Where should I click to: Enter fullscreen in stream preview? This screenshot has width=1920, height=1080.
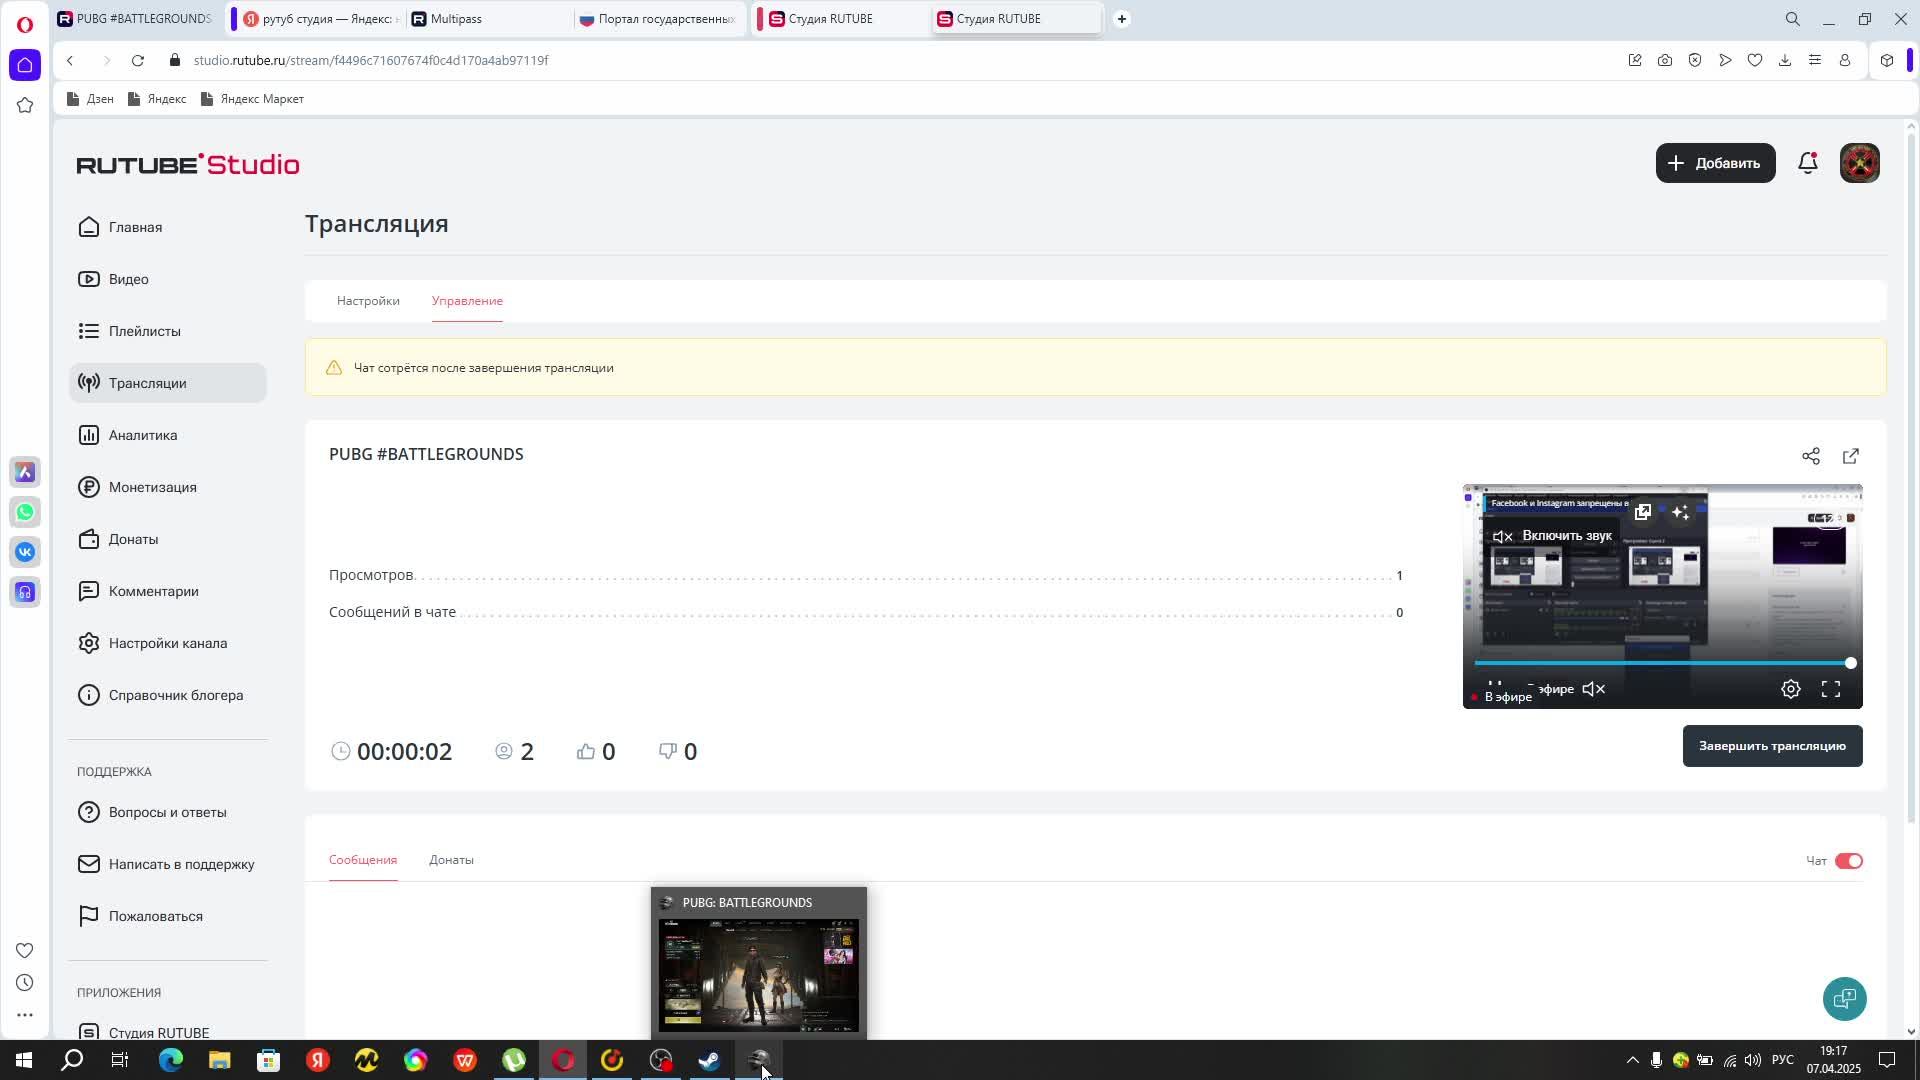[x=1830, y=689]
